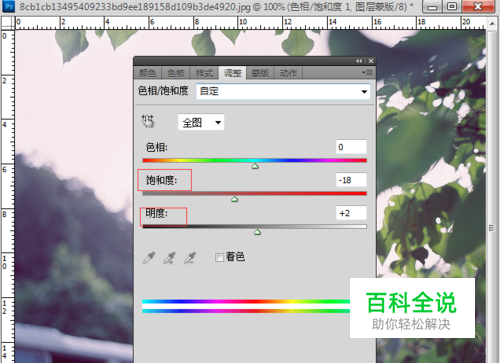The width and height of the screenshot is (500, 363).
Task: Close the adjustments panel
Action: 371,61
